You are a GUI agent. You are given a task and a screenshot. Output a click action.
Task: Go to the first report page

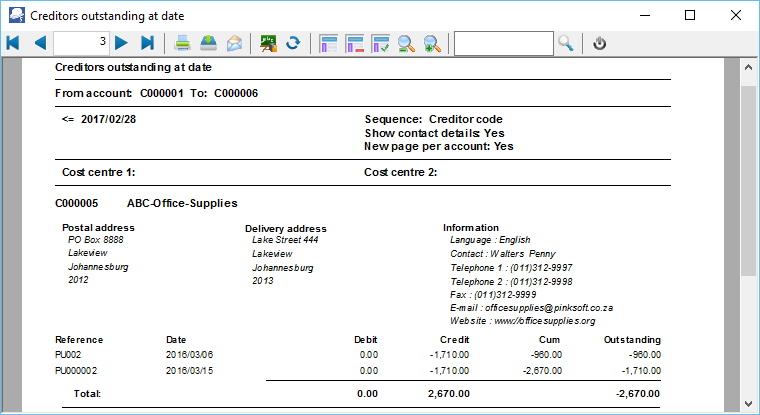13,43
